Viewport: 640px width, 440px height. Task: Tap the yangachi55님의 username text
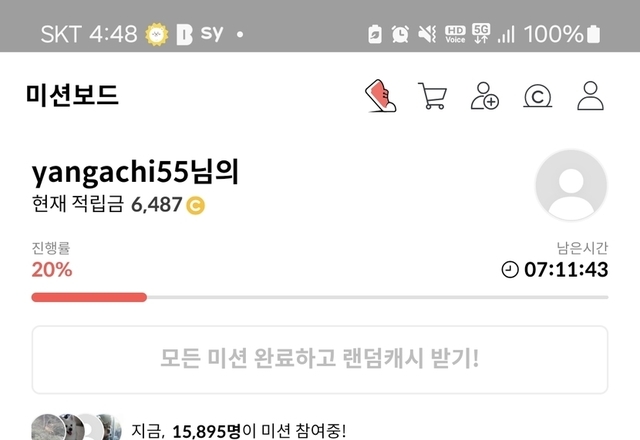point(135,172)
